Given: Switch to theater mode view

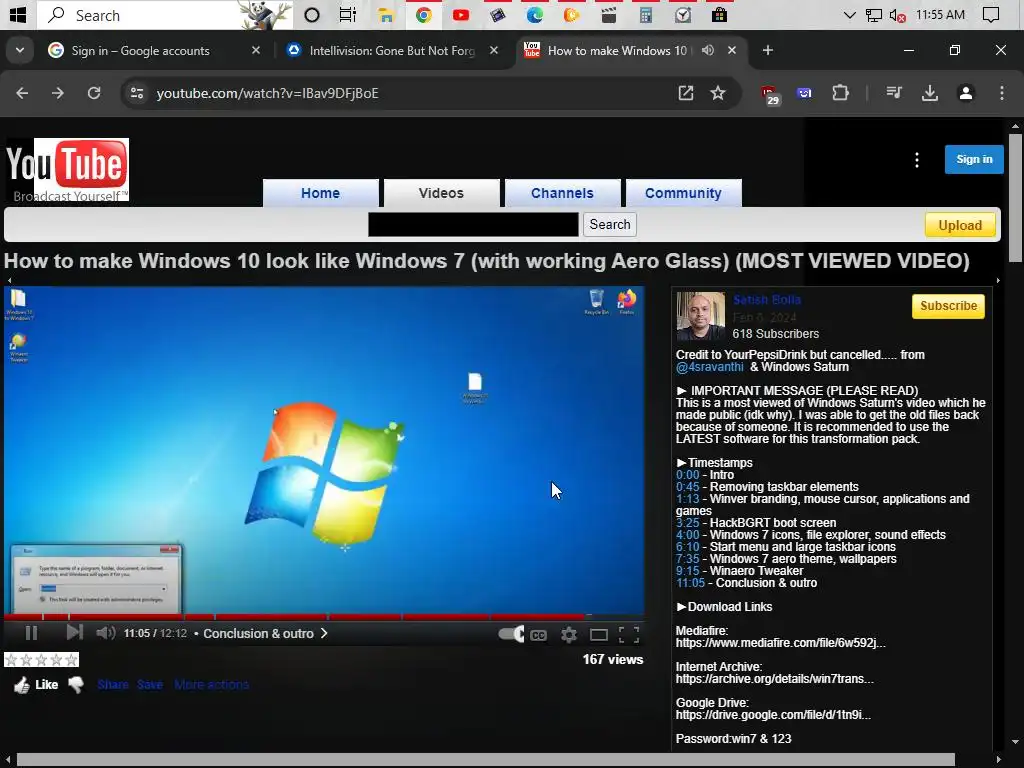Looking at the screenshot, I should [599, 635].
